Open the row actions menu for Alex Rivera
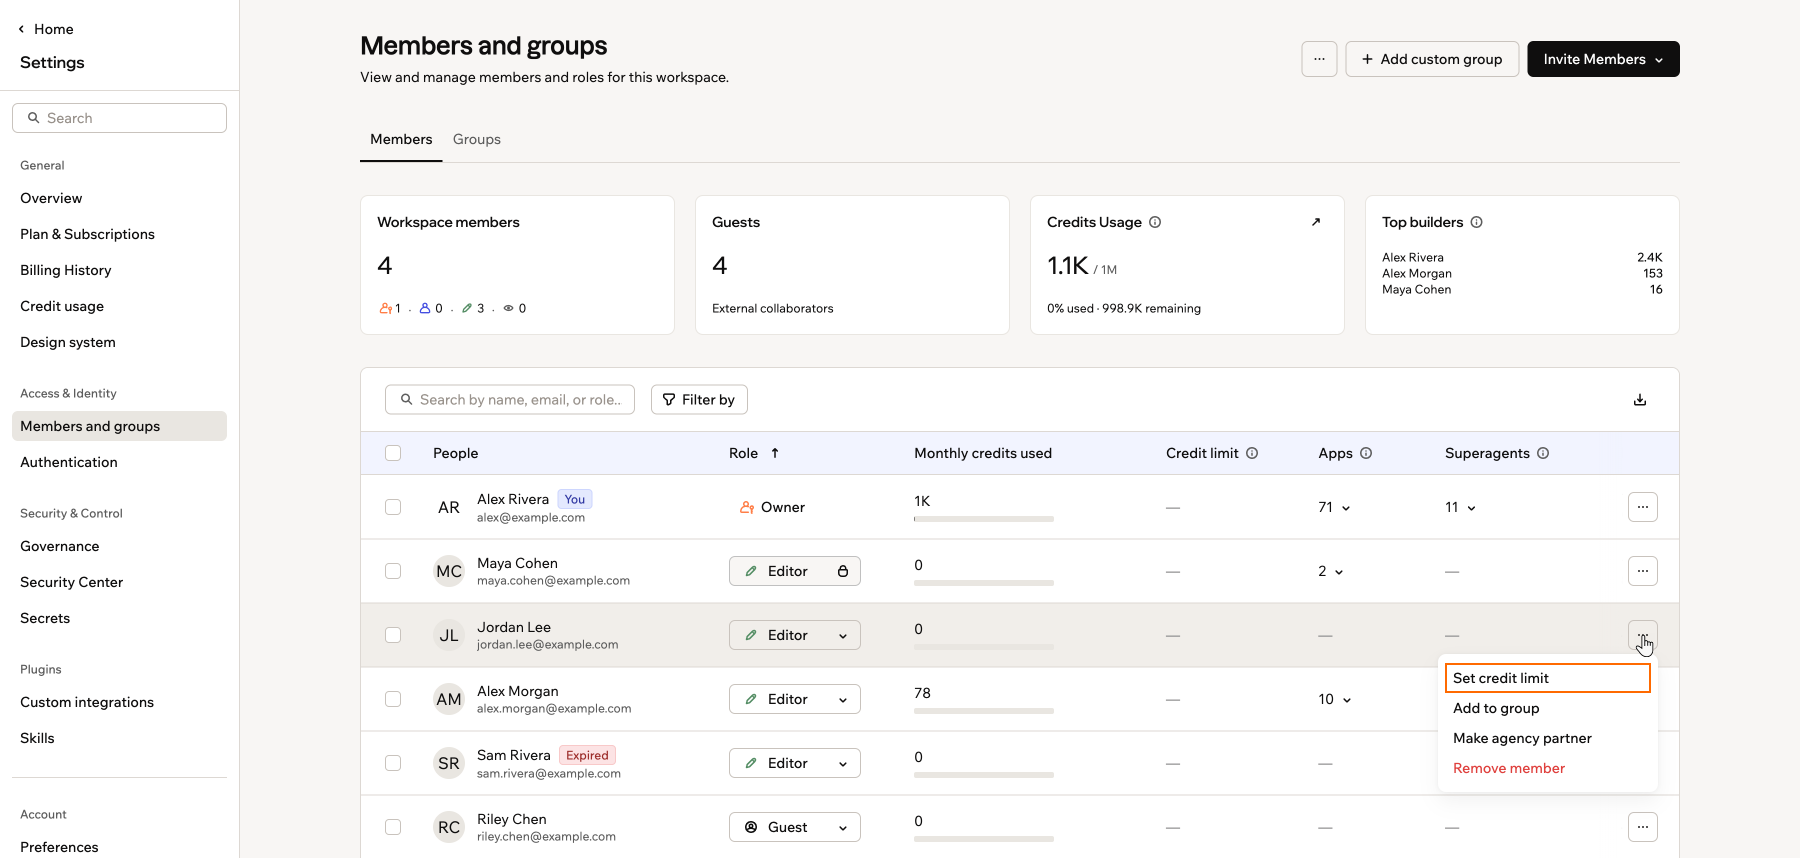 1643,507
